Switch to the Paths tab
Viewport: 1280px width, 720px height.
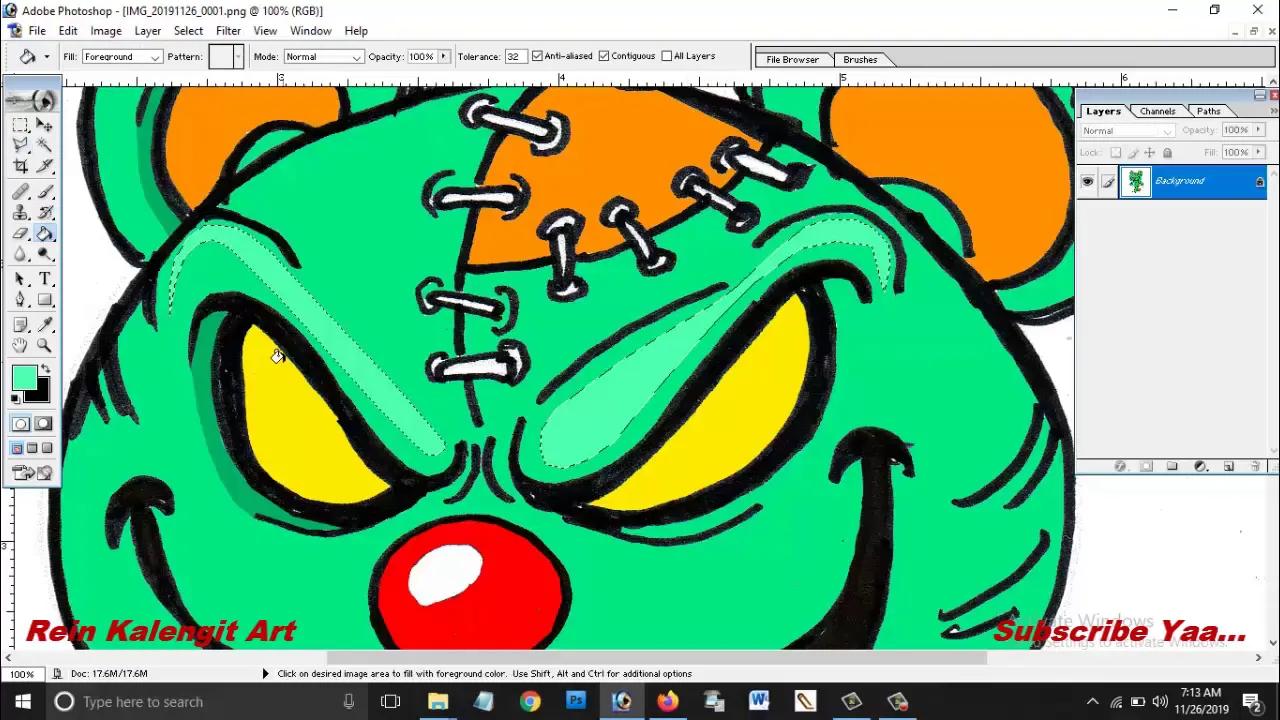coord(1208,111)
